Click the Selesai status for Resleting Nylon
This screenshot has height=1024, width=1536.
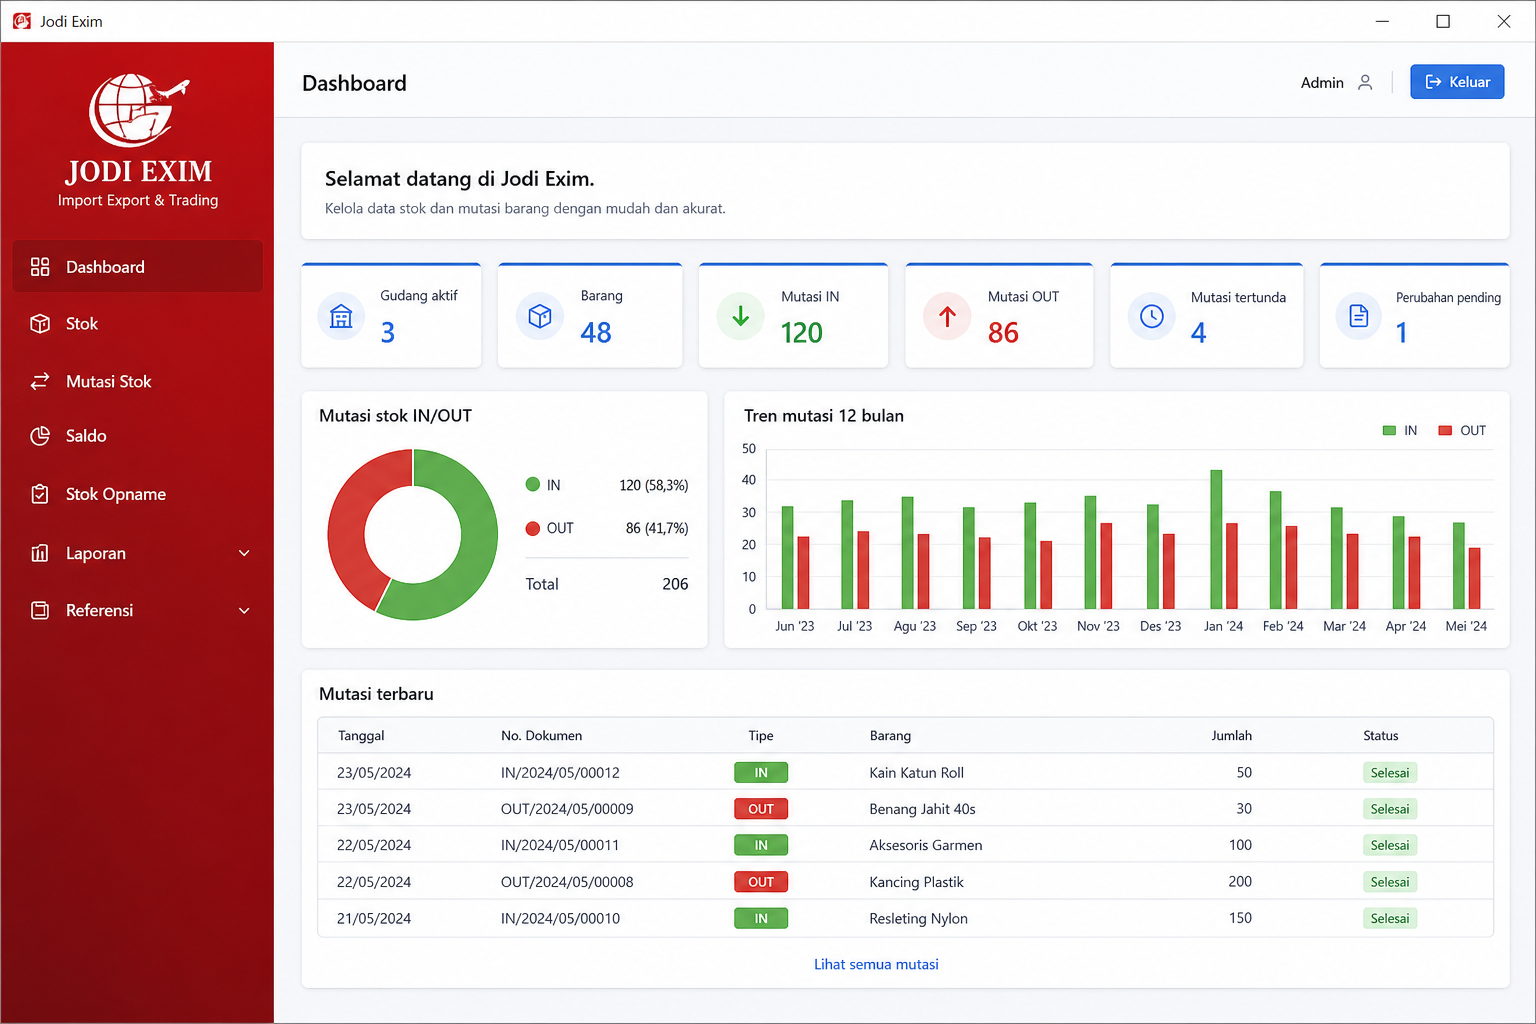click(x=1390, y=918)
